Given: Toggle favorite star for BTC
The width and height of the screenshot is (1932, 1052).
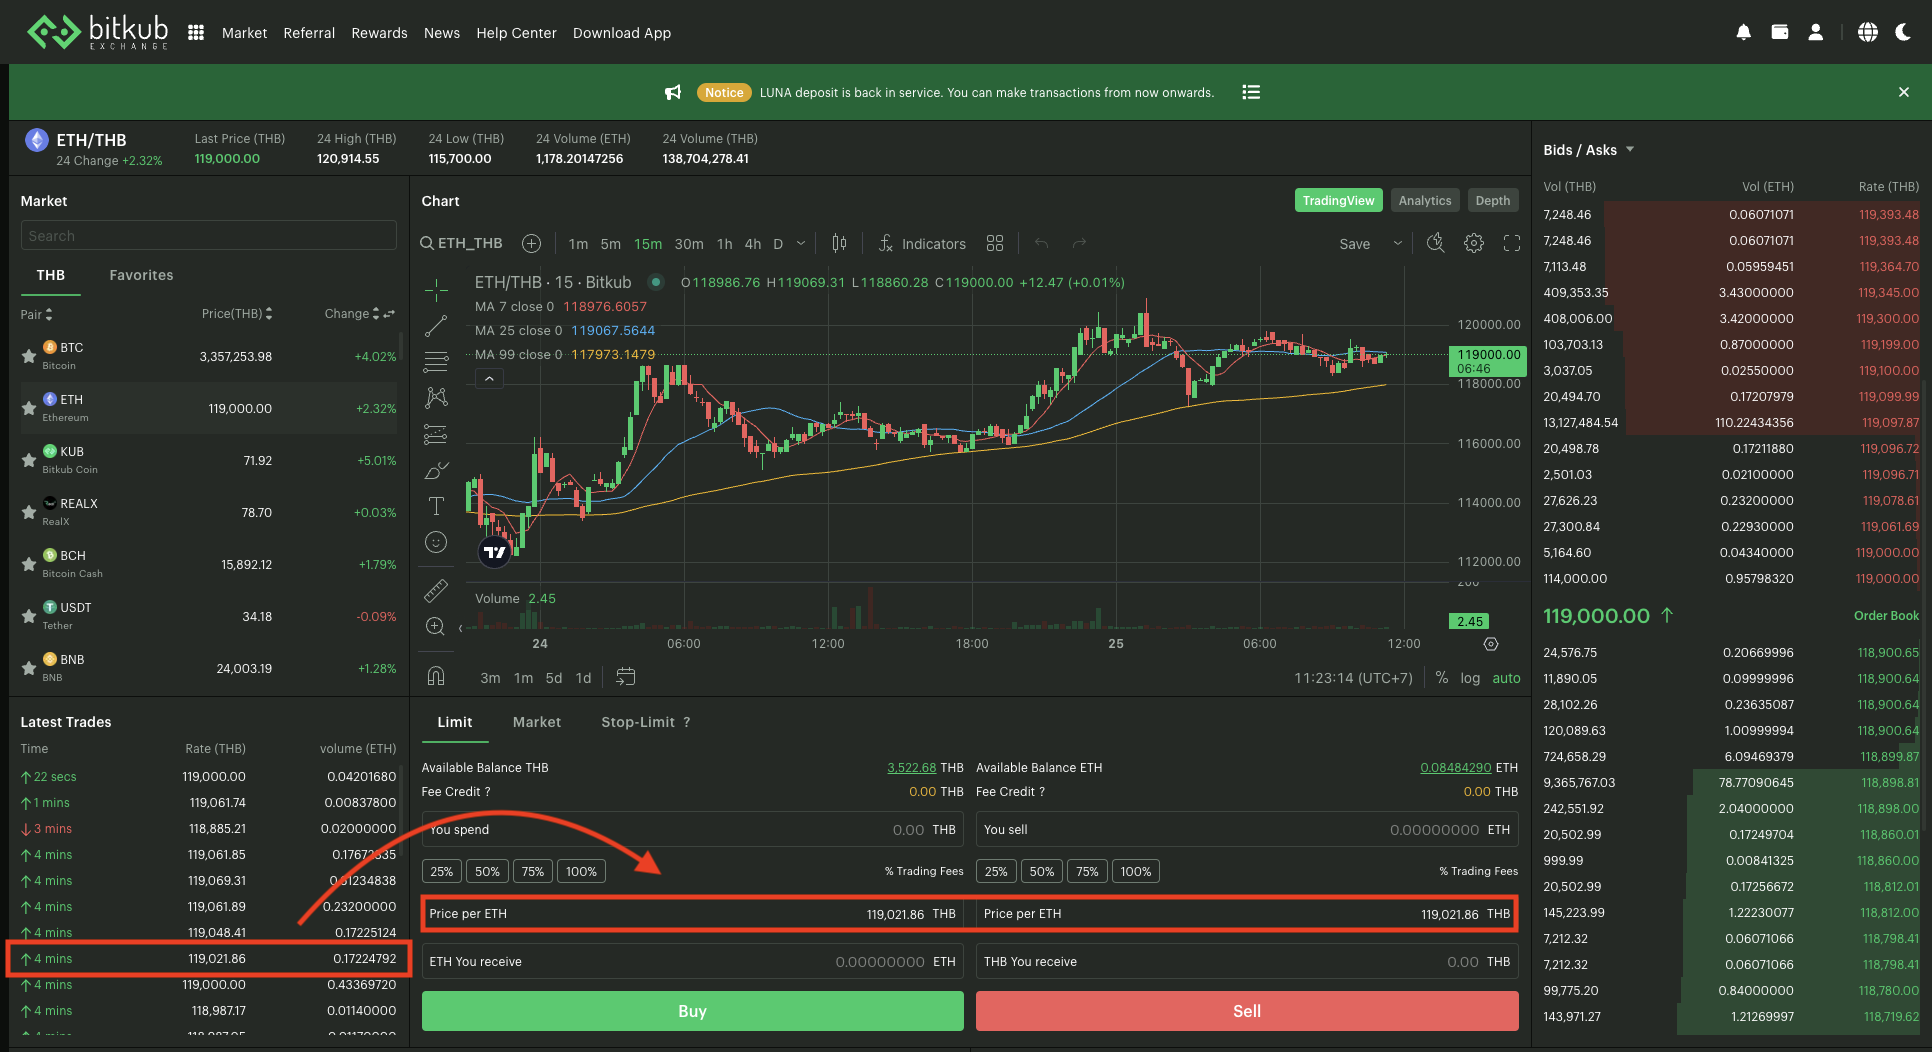Looking at the screenshot, I should [x=29, y=356].
